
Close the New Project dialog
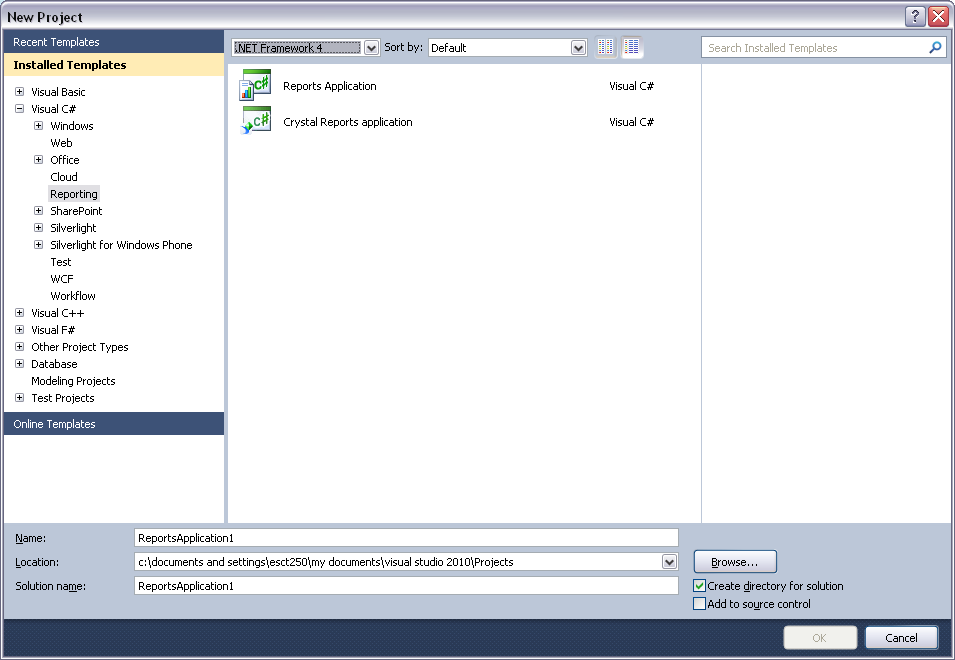point(939,16)
